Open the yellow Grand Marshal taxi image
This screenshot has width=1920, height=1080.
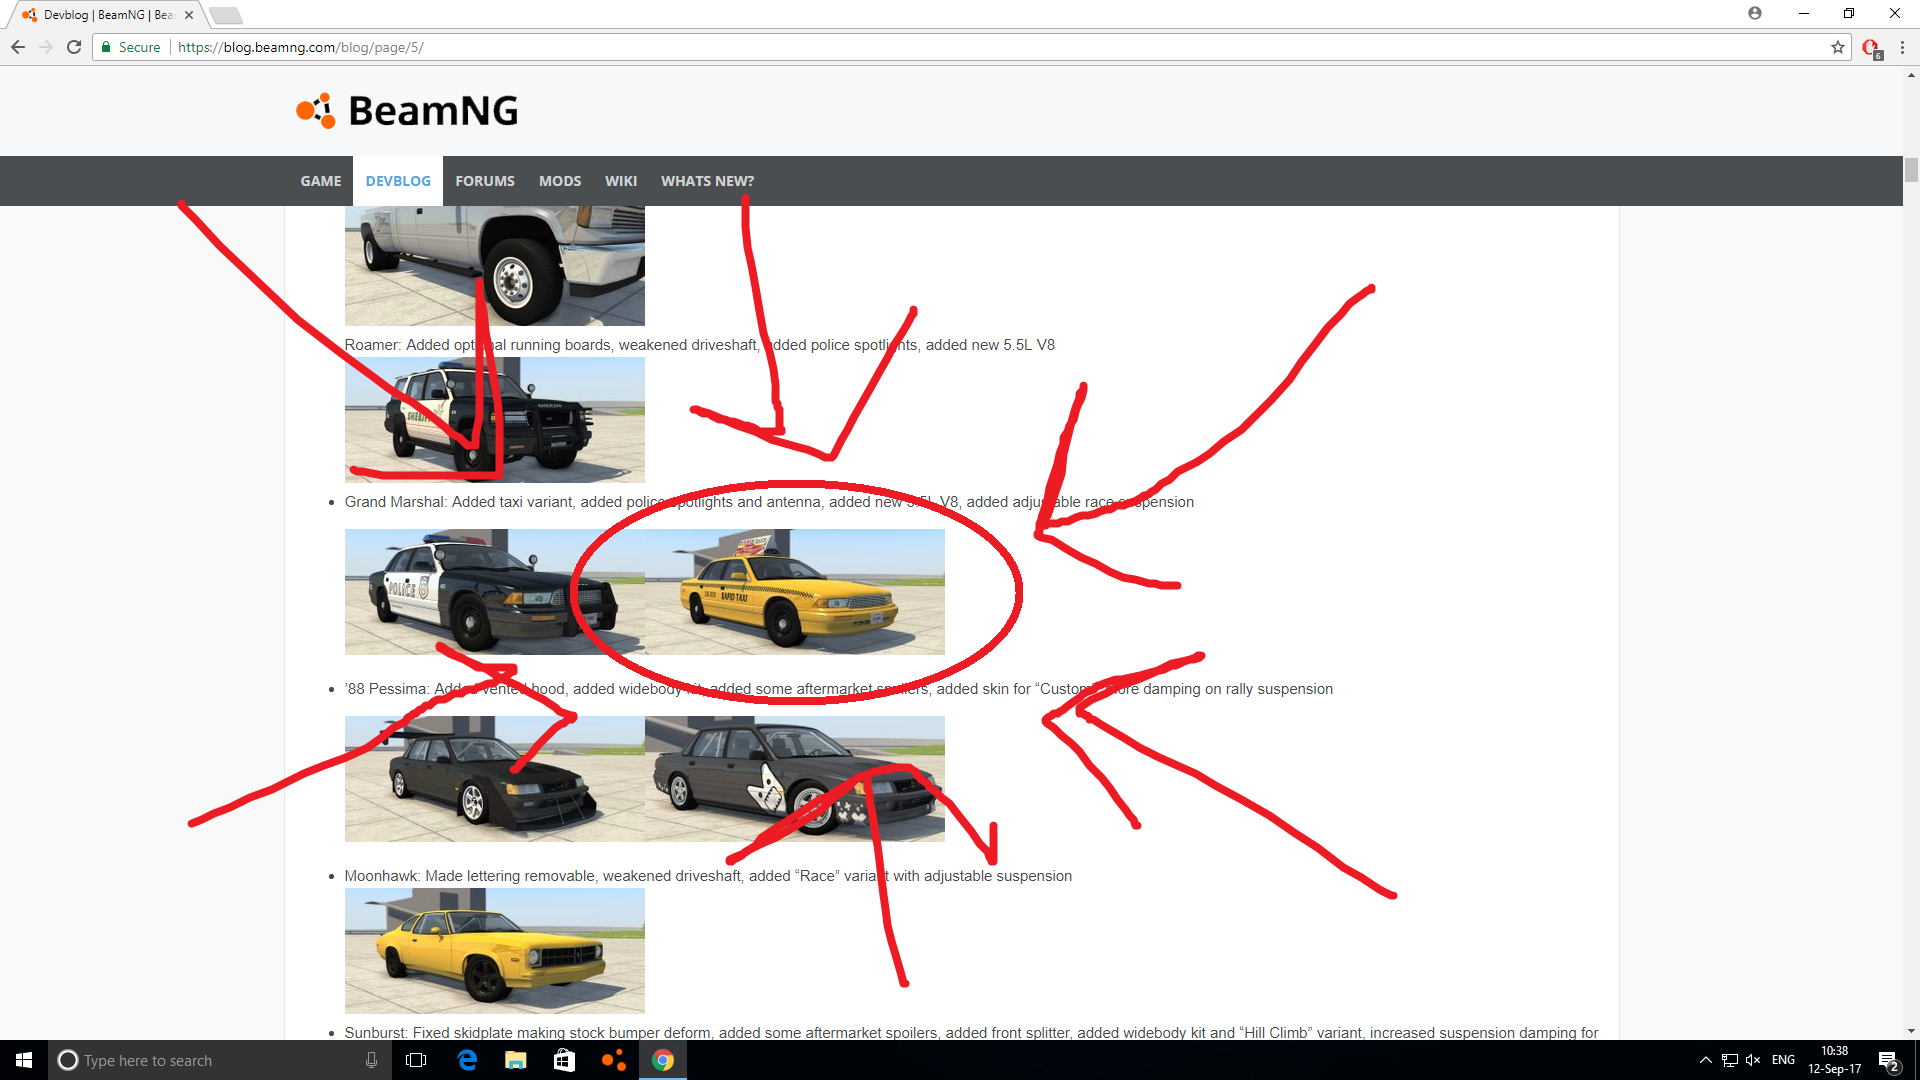click(795, 592)
